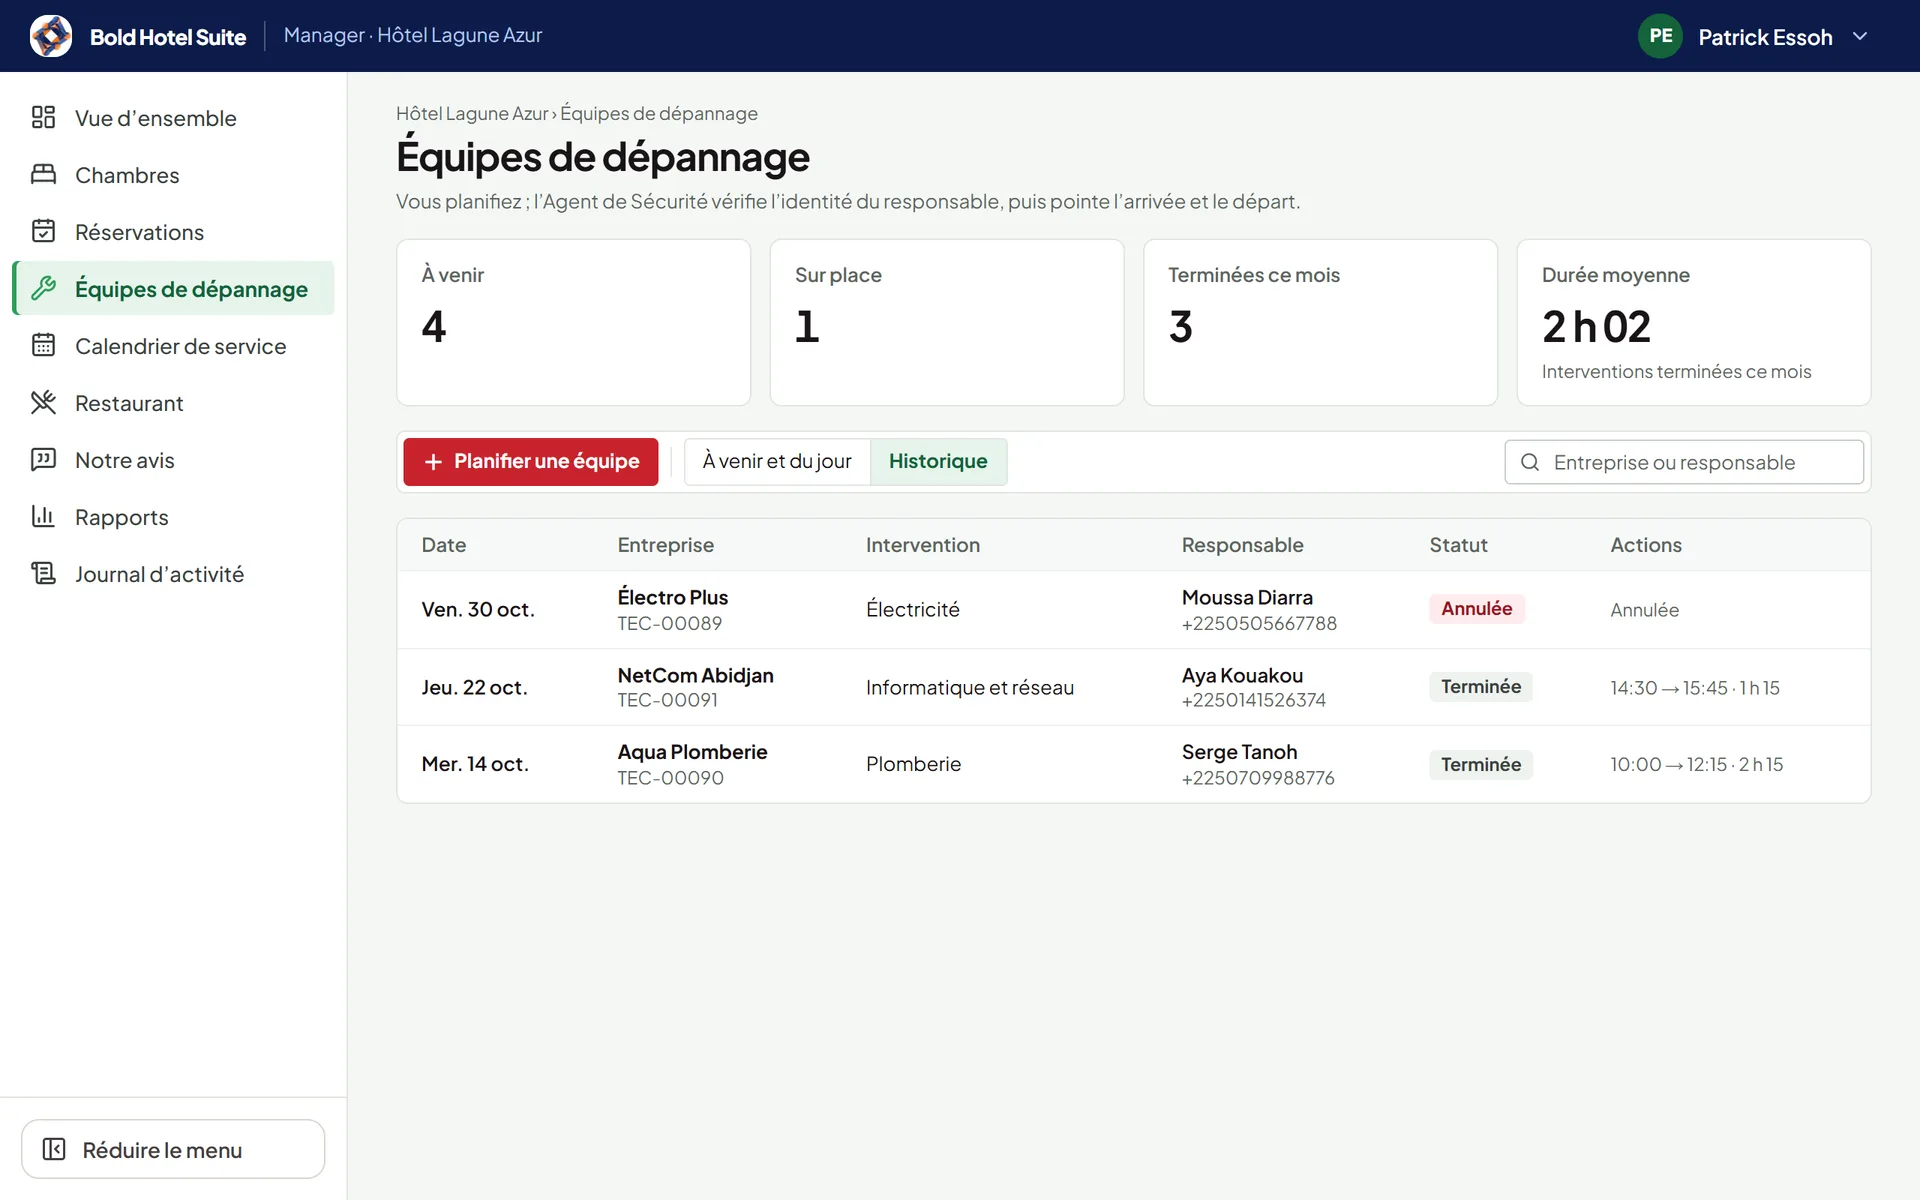Click the Aqua Plomberie company name
Viewport: 1920px width, 1200px height.
692,752
